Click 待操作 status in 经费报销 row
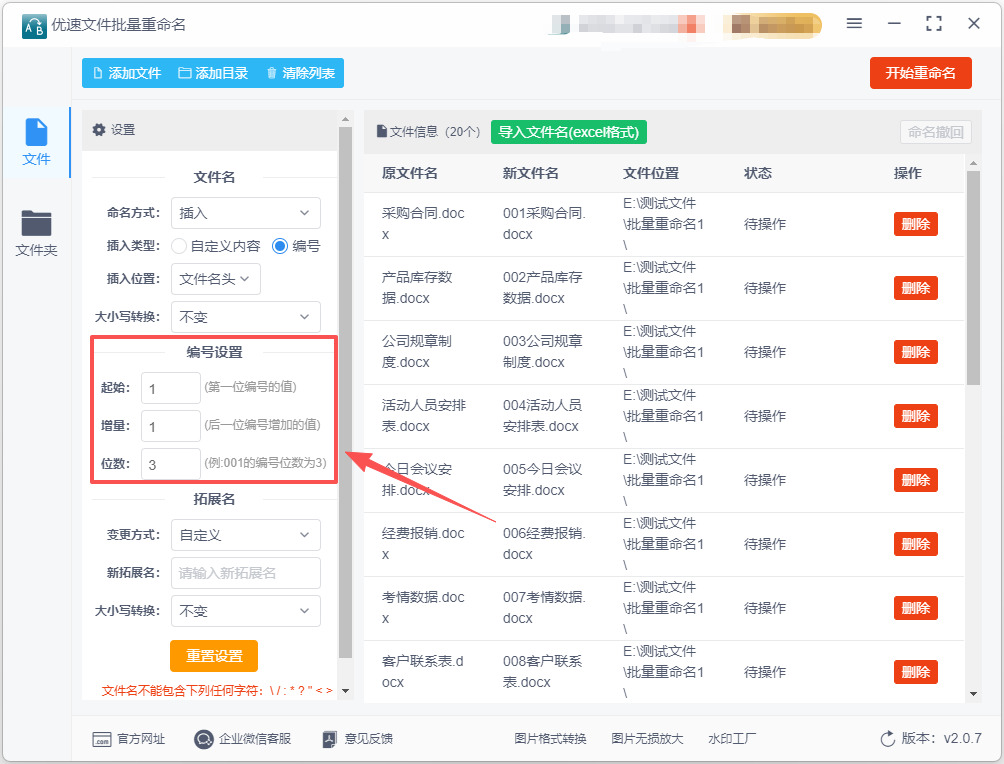 click(765, 544)
